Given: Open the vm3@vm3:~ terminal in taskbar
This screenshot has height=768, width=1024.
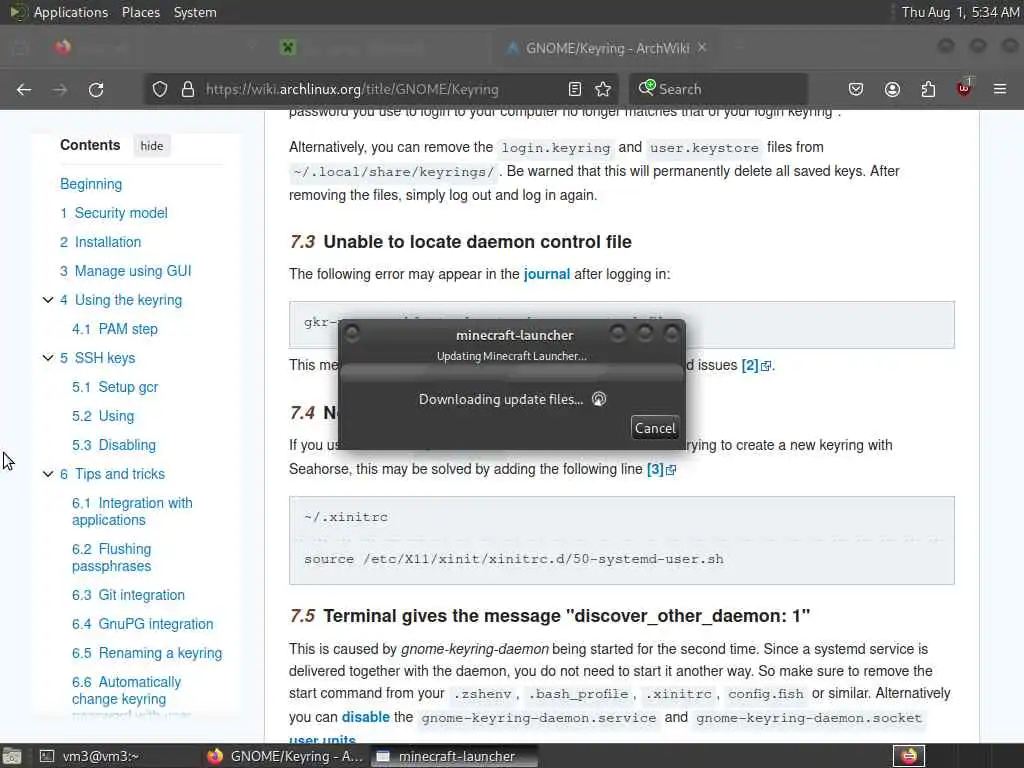Looking at the screenshot, I should (x=89, y=756).
